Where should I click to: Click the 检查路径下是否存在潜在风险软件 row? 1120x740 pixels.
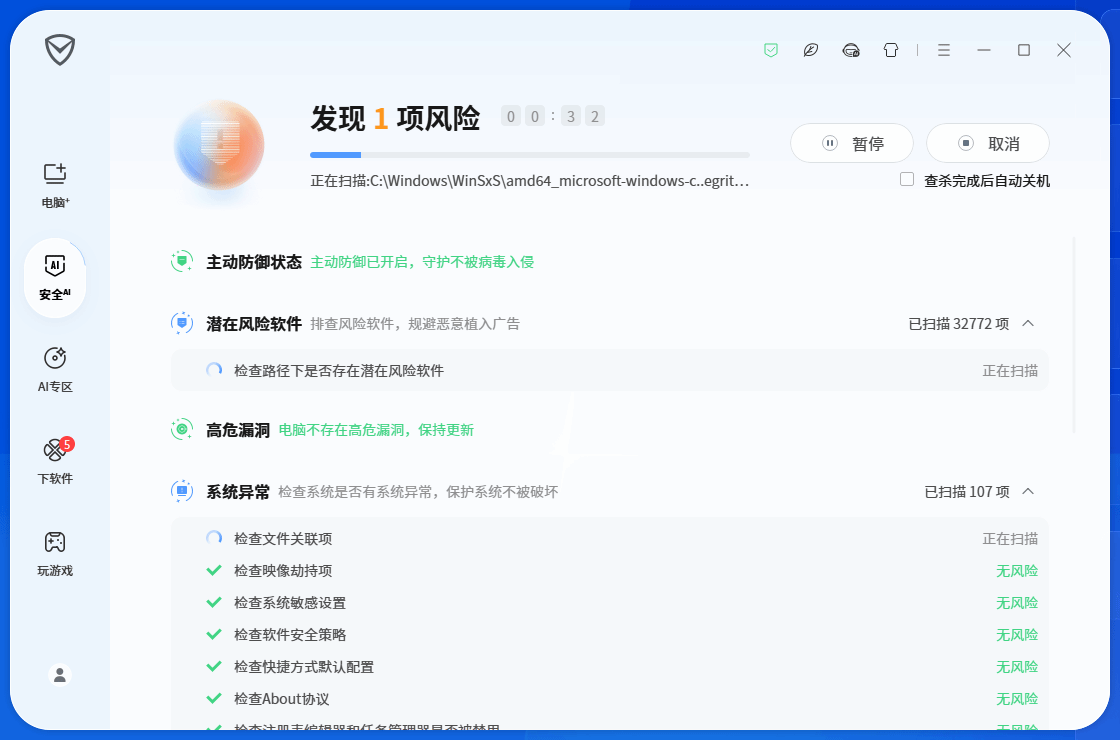[610, 370]
